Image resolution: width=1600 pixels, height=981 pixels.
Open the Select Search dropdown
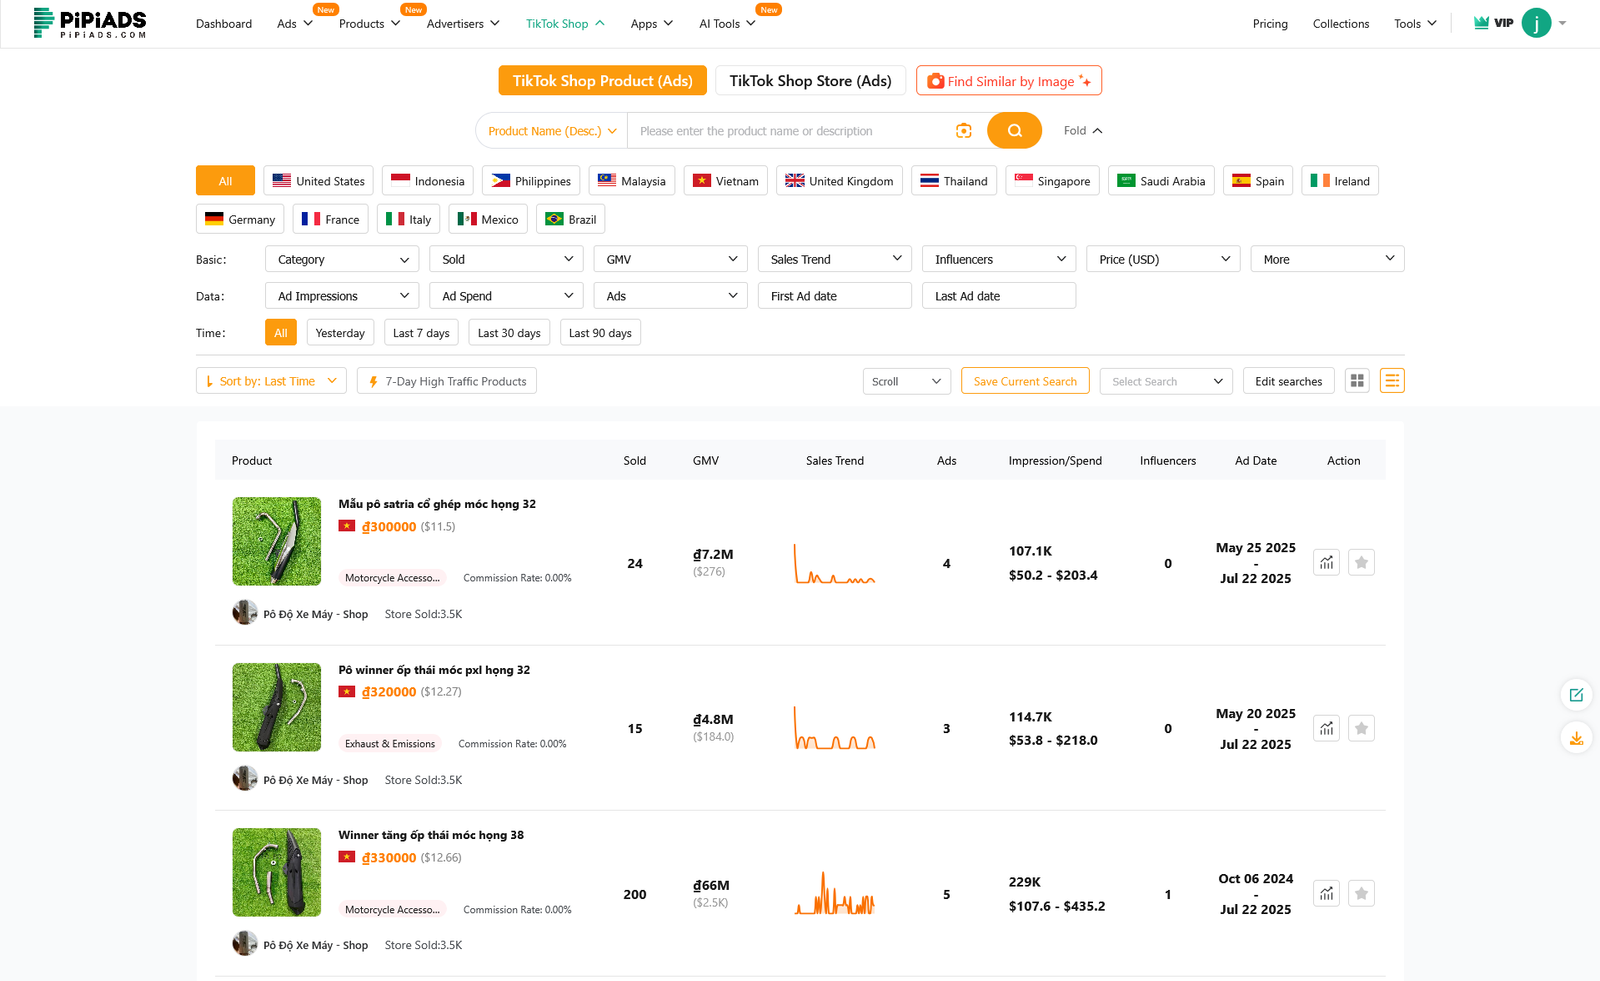(1166, 381)
